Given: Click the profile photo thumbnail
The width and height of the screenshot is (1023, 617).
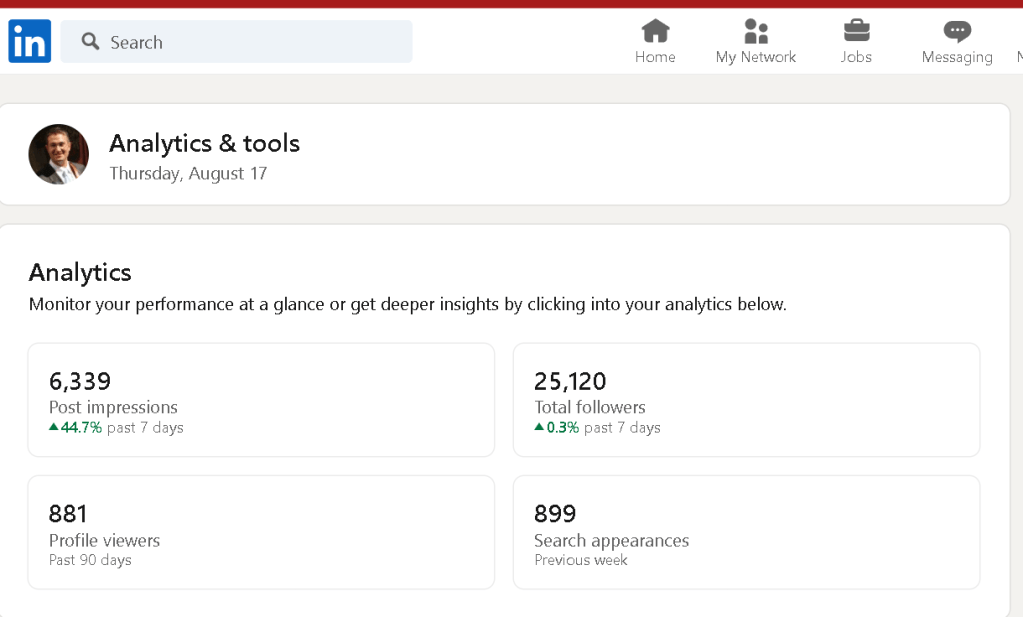Looking at the screenshot, I should (59, 155).
